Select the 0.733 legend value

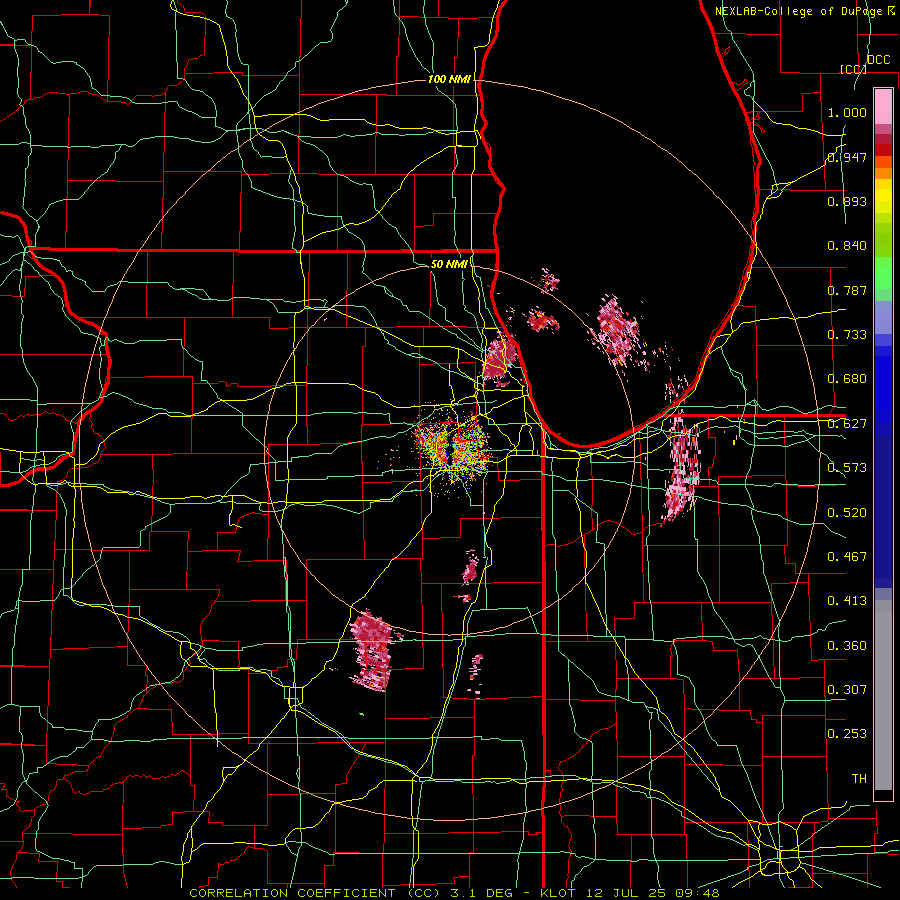(847, 335)
